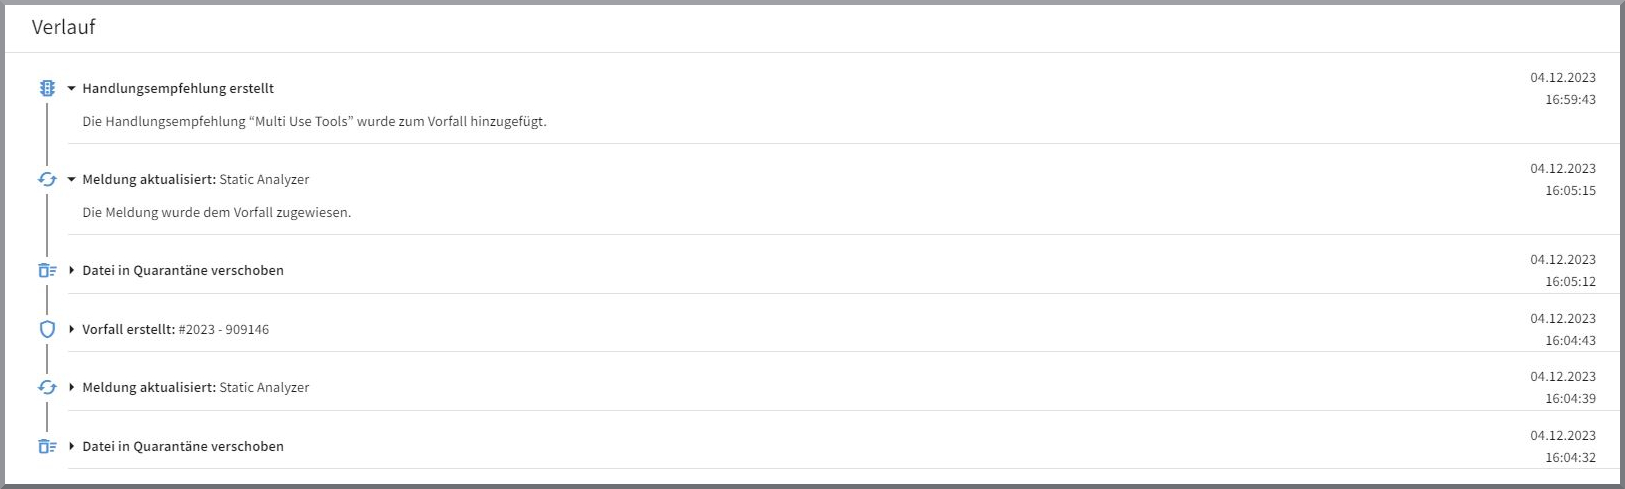Click the shield icon next to Vorfall erstellt
Image resolution: width=1625 pixels, height=489 pixels.
[x=47, y=329]
